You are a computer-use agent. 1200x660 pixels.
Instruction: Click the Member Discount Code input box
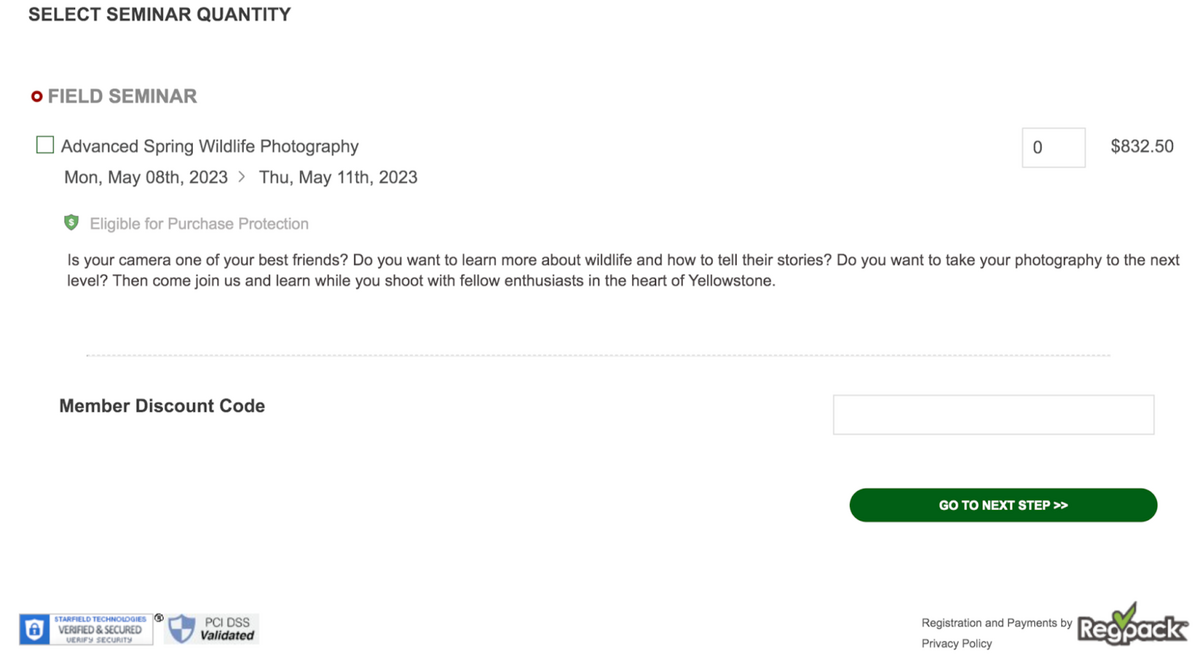993,414
